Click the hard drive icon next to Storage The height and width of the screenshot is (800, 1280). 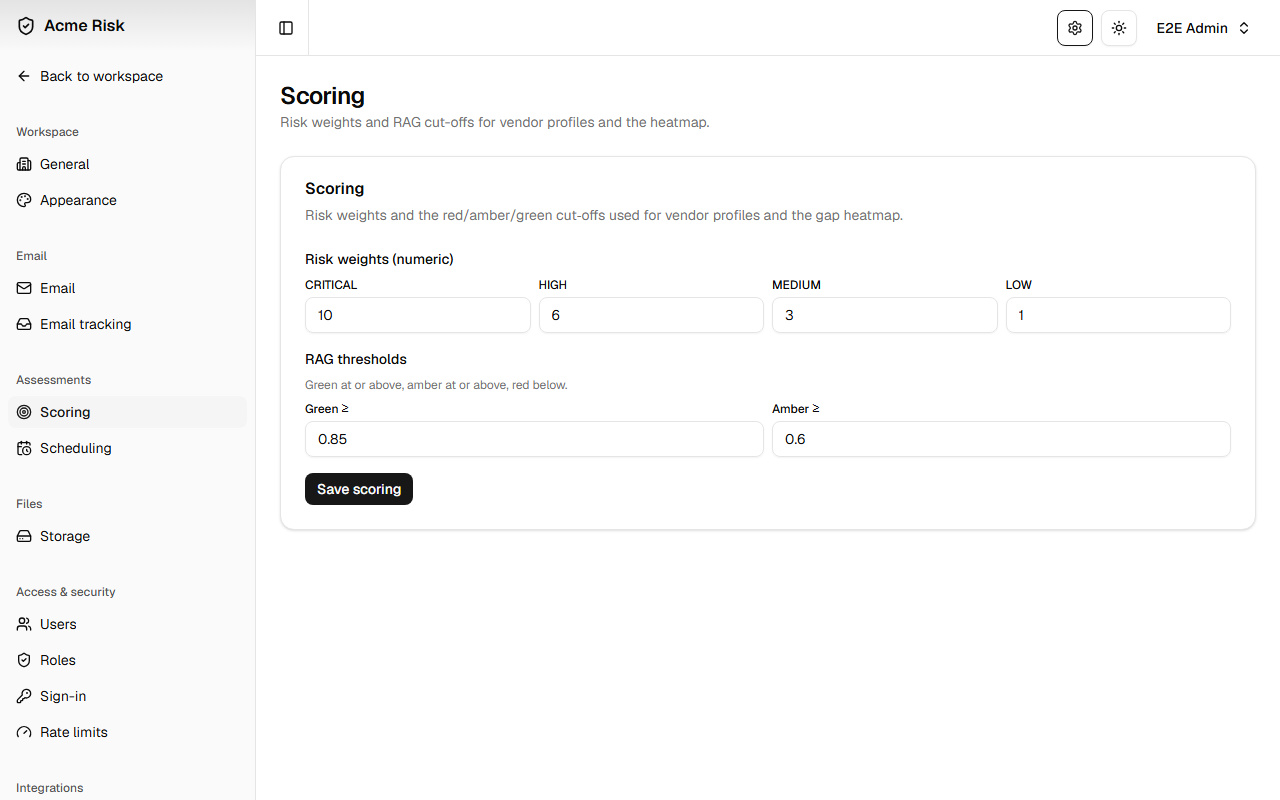click(x=24, y=536)
